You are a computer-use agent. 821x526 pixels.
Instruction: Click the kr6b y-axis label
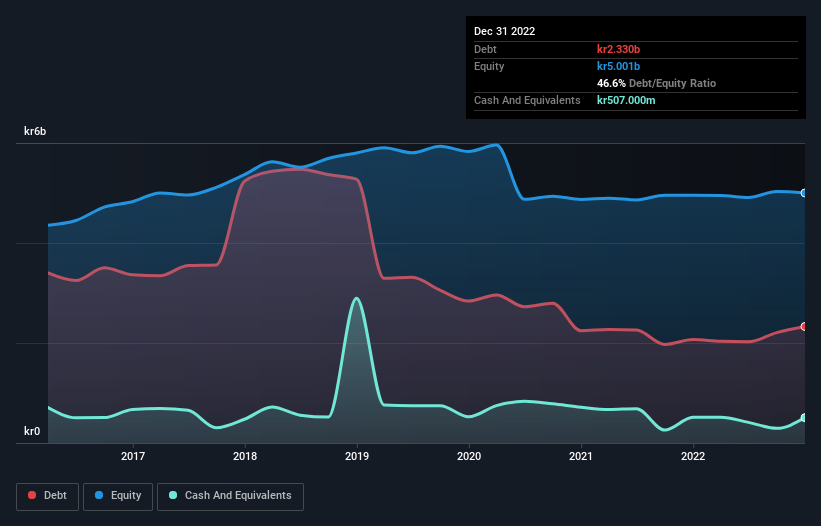[35, 131]
